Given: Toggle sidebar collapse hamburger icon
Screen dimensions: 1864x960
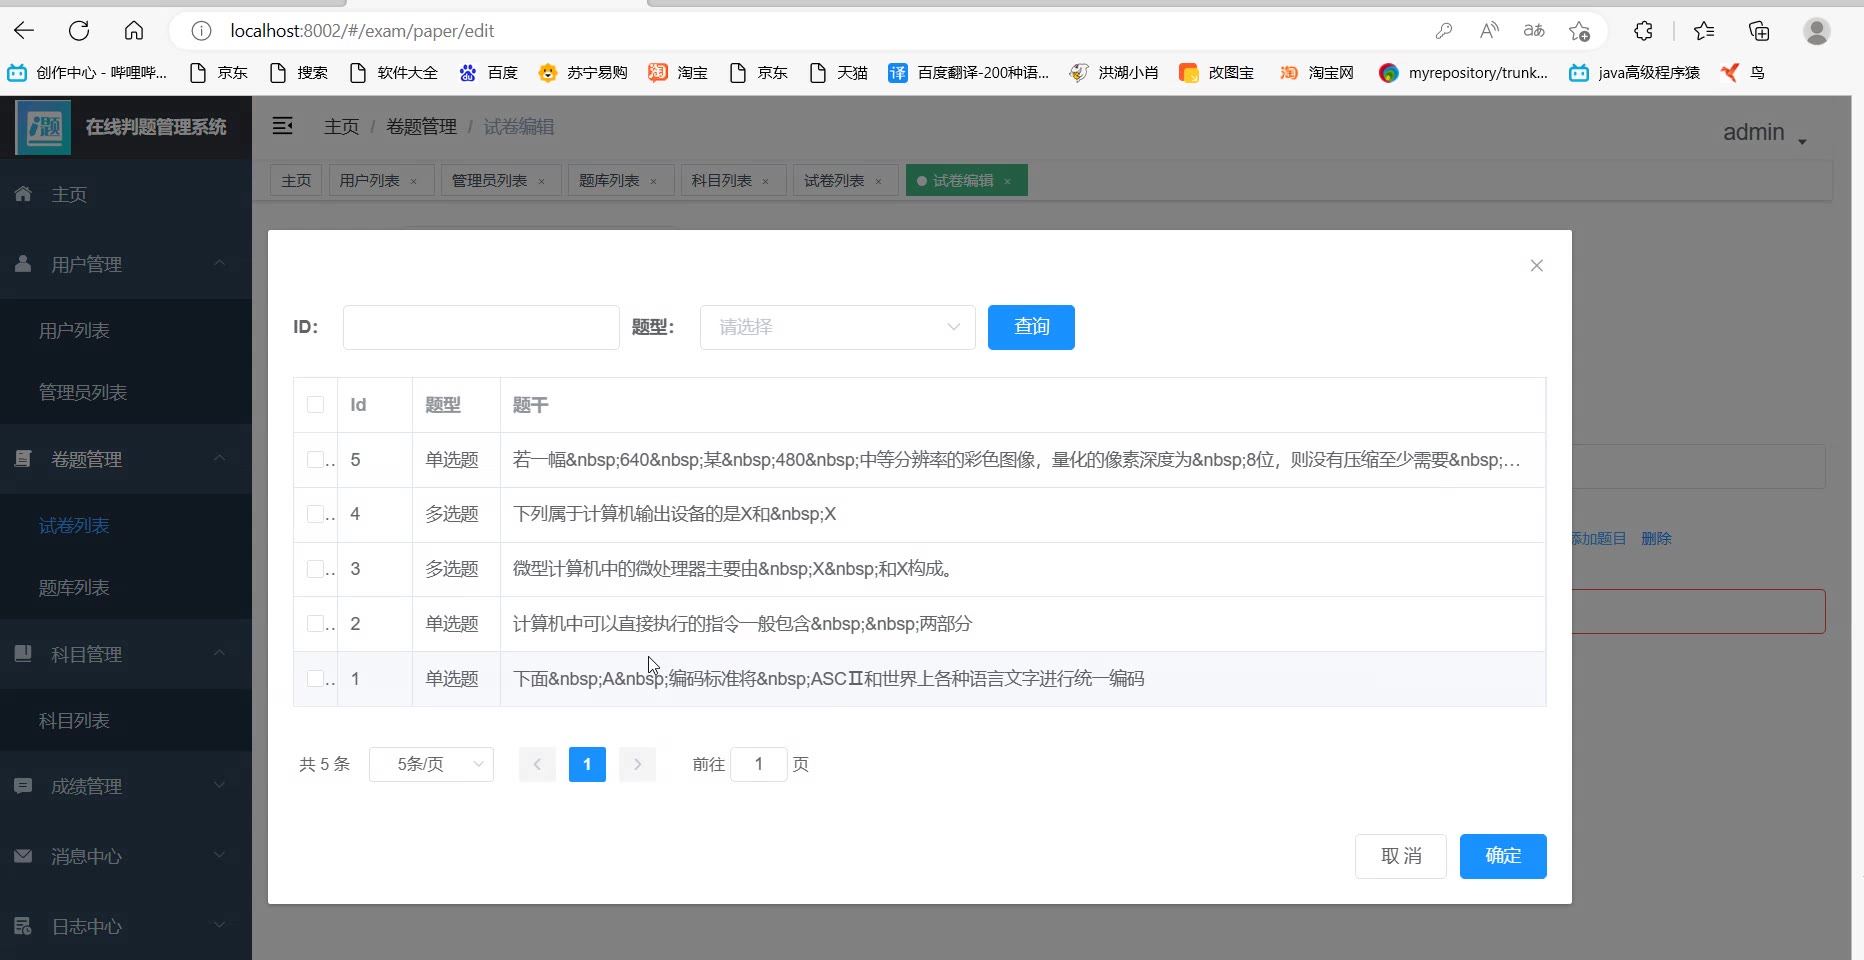Looking at the screenshot, I should [283, 126].
